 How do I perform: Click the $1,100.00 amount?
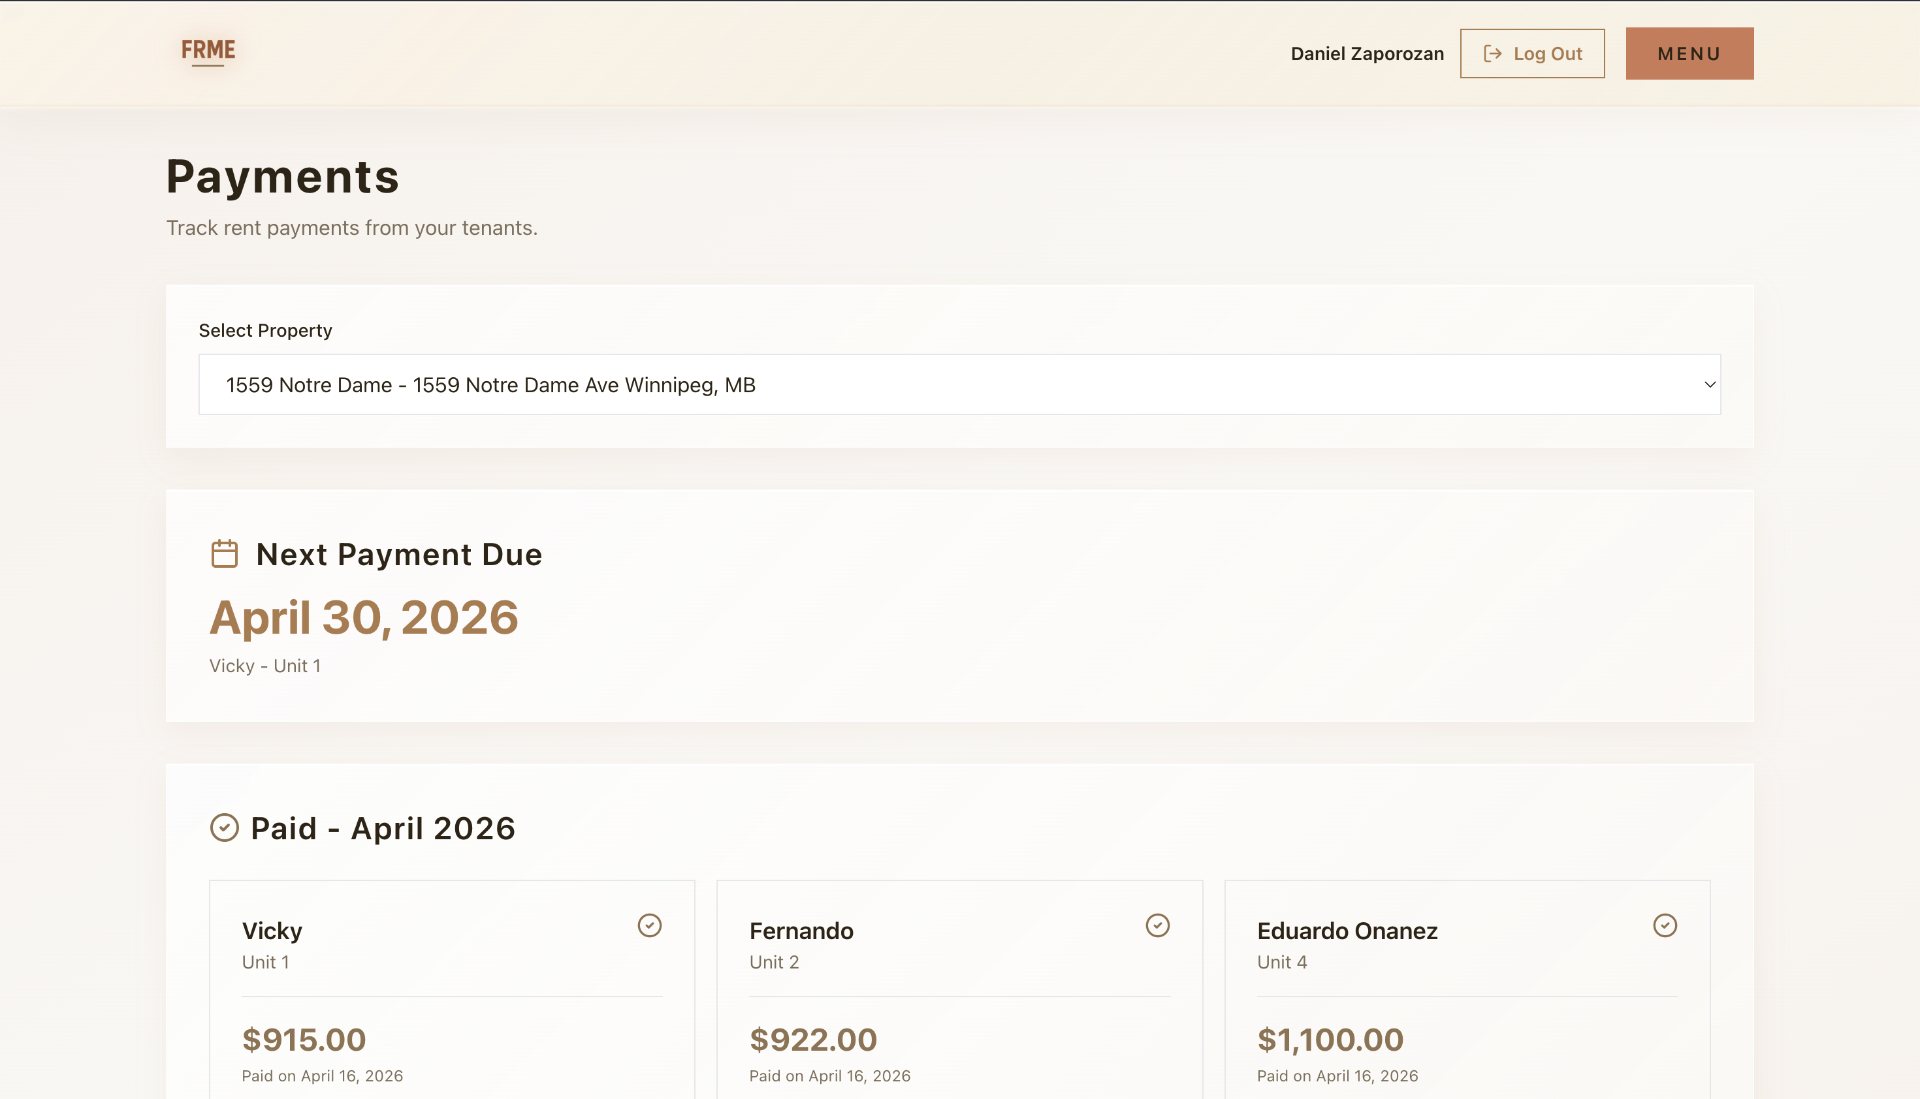pos(1331,1040)
